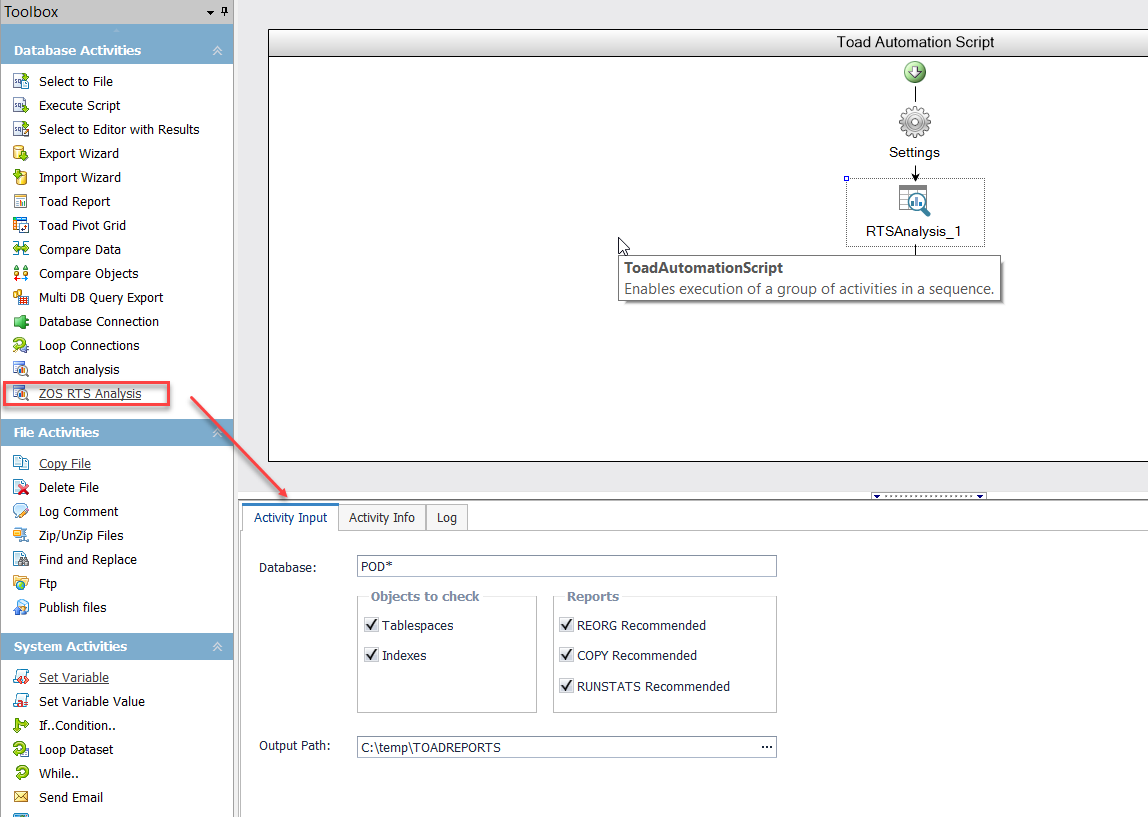Click the ZOS RTS Analysis icon

pos(21,394)
